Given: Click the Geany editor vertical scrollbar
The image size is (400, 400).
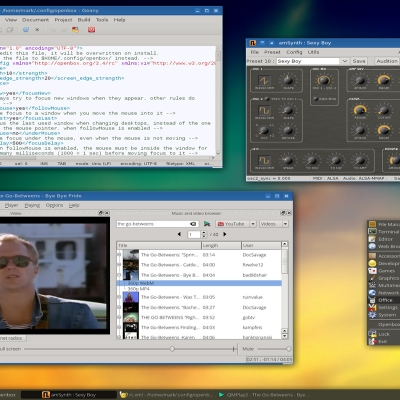Looking at the screenshot, I should (x=218, y=101).
